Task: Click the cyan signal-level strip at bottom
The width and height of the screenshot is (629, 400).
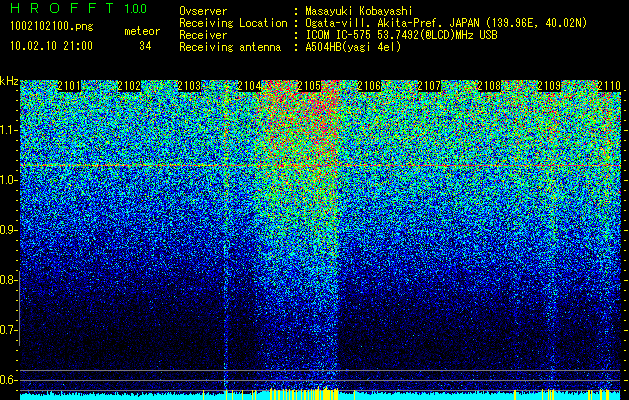Action: [320, 396]
